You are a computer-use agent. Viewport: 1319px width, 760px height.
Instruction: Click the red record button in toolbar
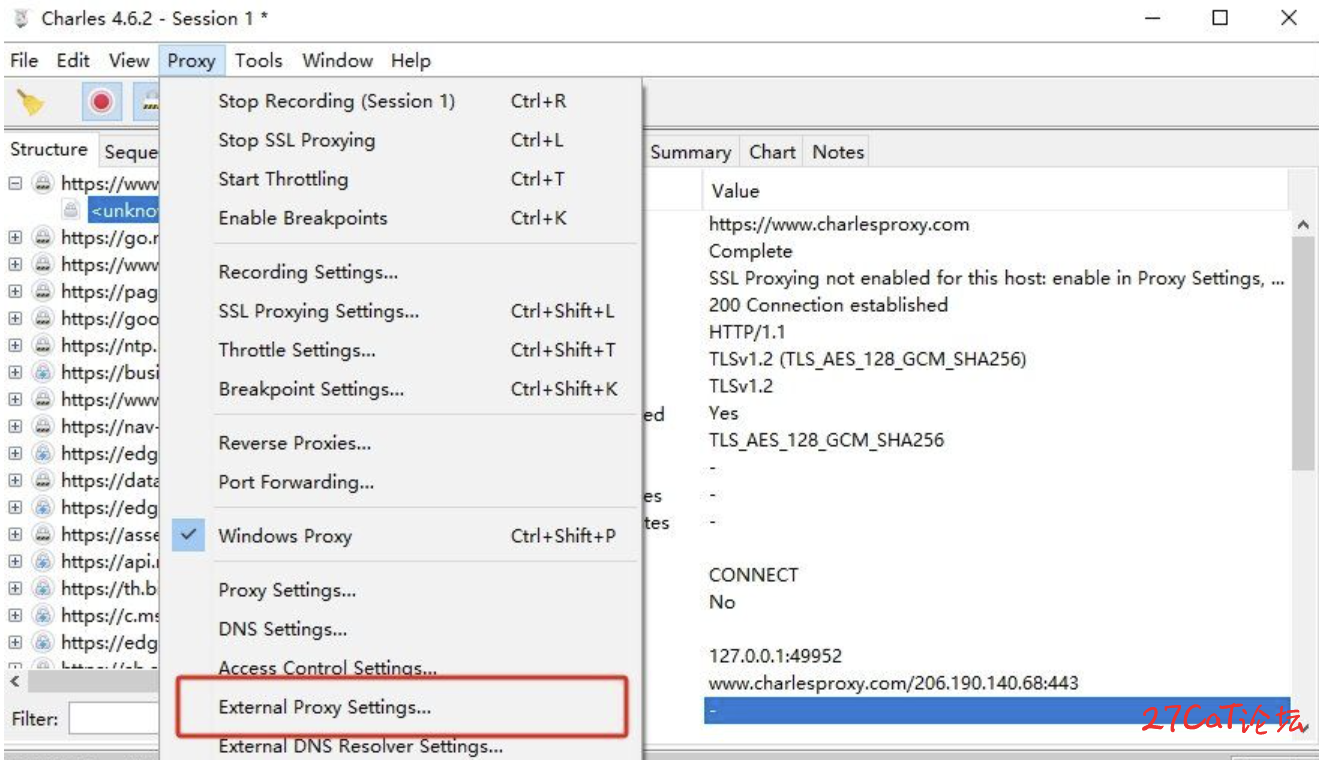101,101
